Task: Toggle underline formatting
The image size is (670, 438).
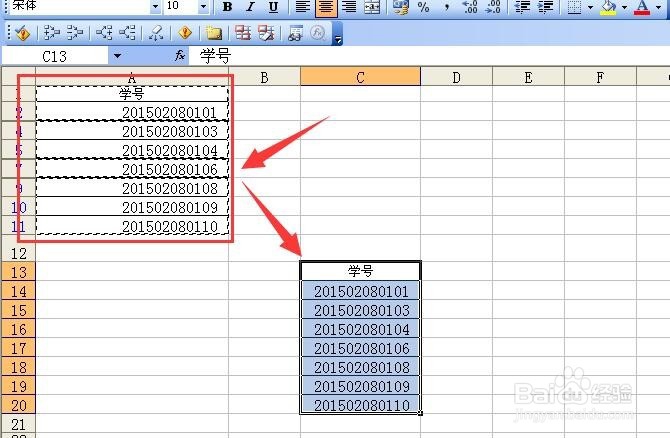Action: coord(273,7)
